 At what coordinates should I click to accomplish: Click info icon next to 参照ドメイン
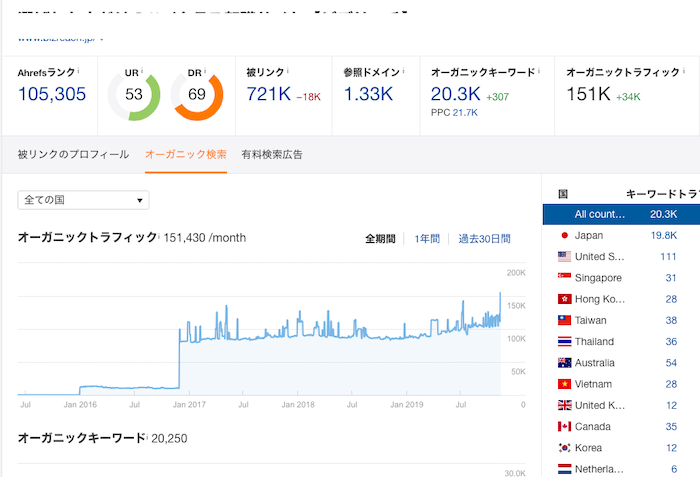(x=404, y=71)
